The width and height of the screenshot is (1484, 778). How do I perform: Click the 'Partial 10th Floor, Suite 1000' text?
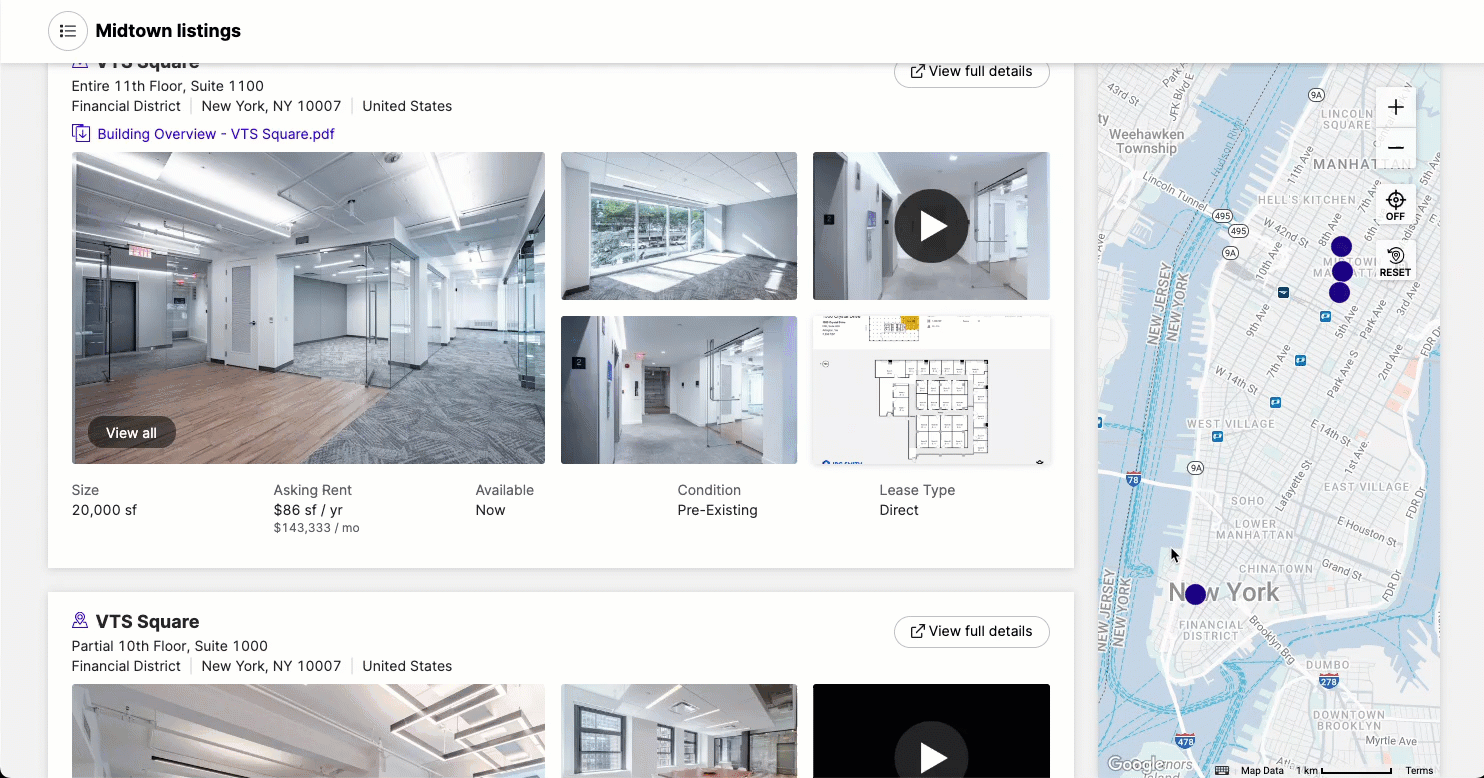pyautogui.click(x=170, y=646)
